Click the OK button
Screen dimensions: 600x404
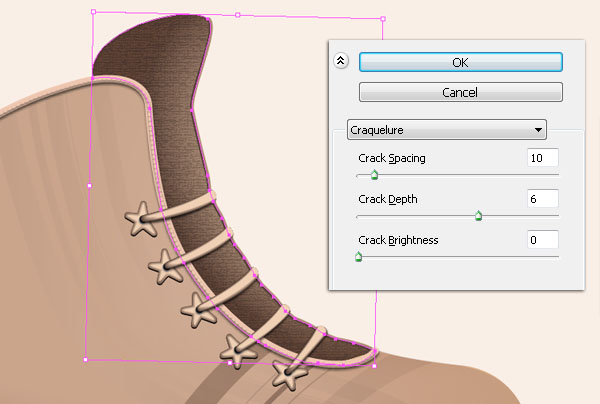pos(461,62)
